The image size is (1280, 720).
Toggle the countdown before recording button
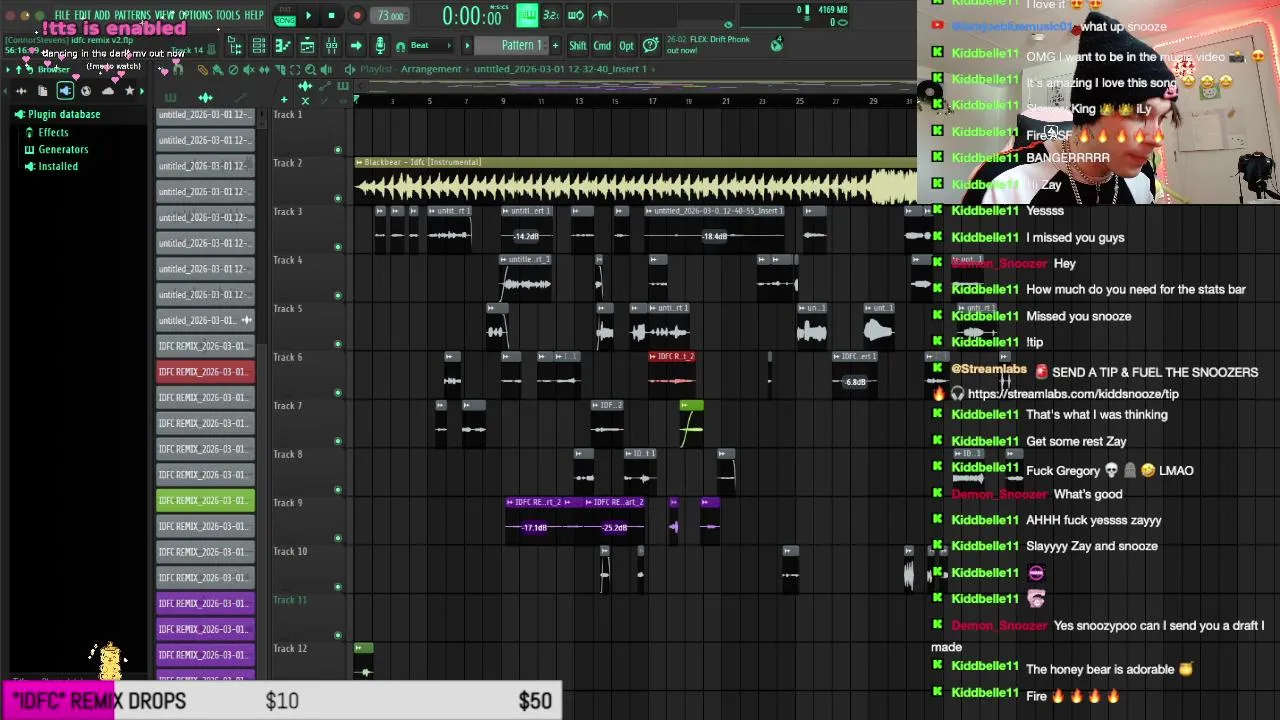click(551, 15)
